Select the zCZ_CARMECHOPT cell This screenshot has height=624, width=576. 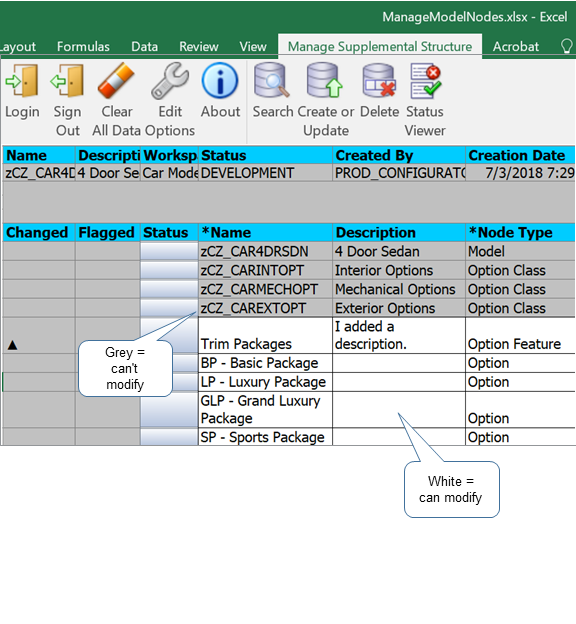[x=266, y=289]
